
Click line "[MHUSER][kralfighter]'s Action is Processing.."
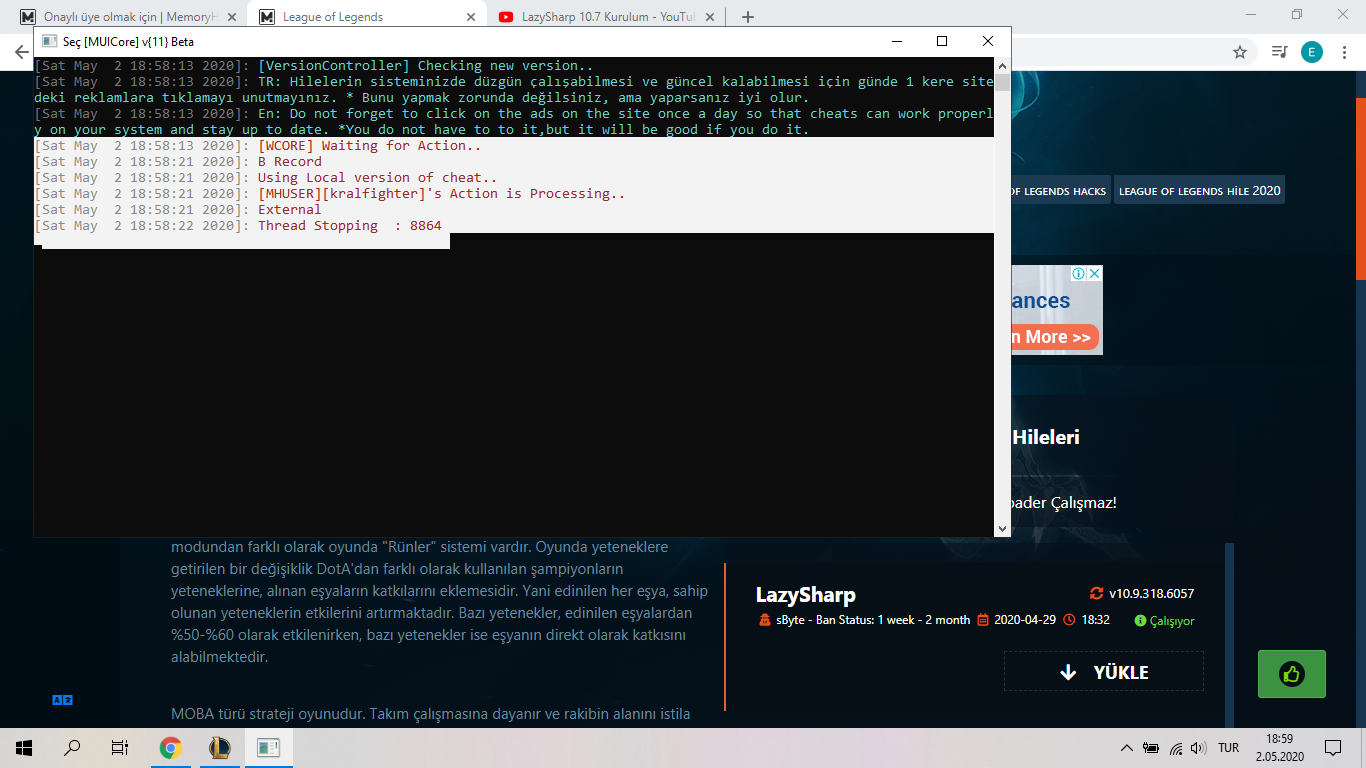pos(442,194)
